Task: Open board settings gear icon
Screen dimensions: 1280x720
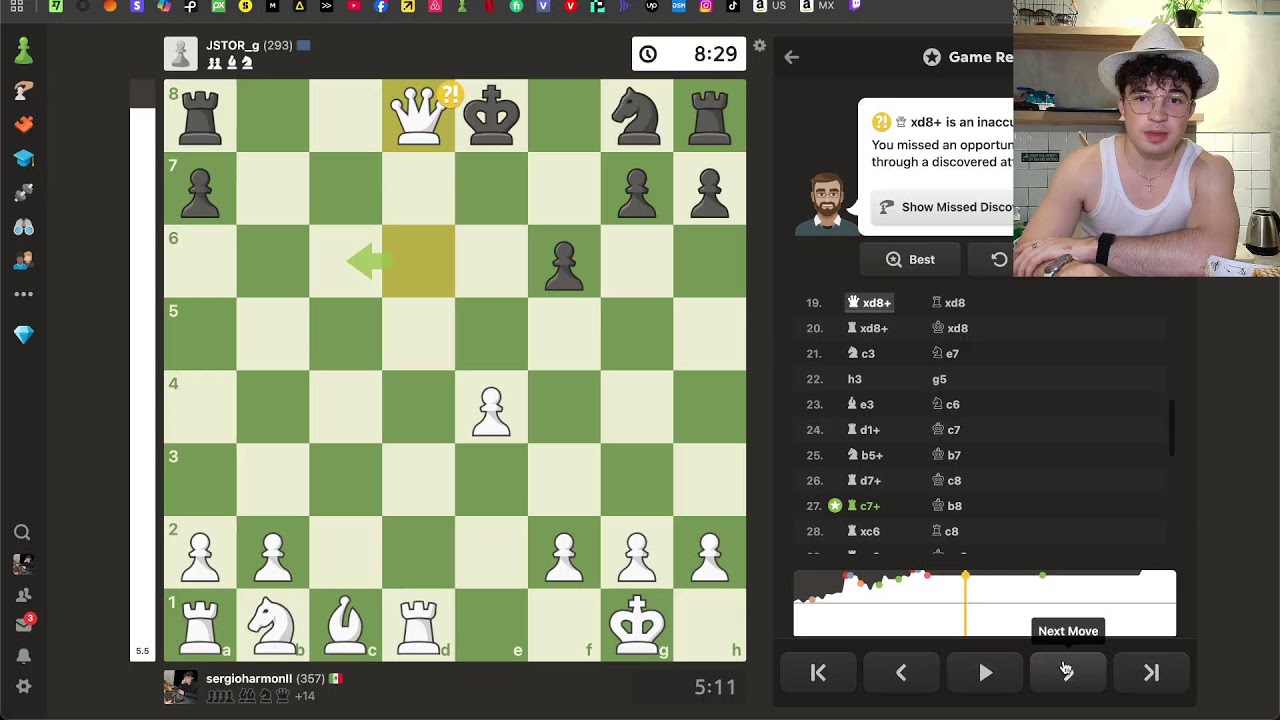Action: click(760, 46)
